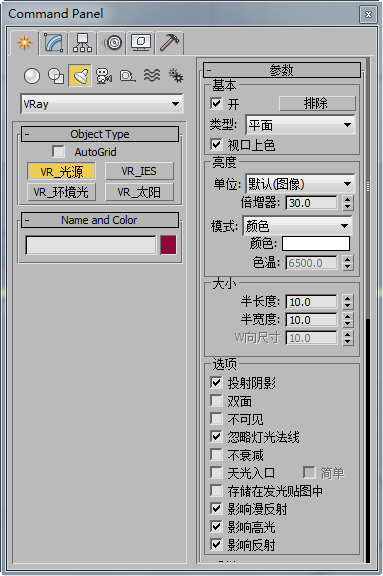
Task: Enable the 天光入口 checkbox
Action: coord(216,473)
